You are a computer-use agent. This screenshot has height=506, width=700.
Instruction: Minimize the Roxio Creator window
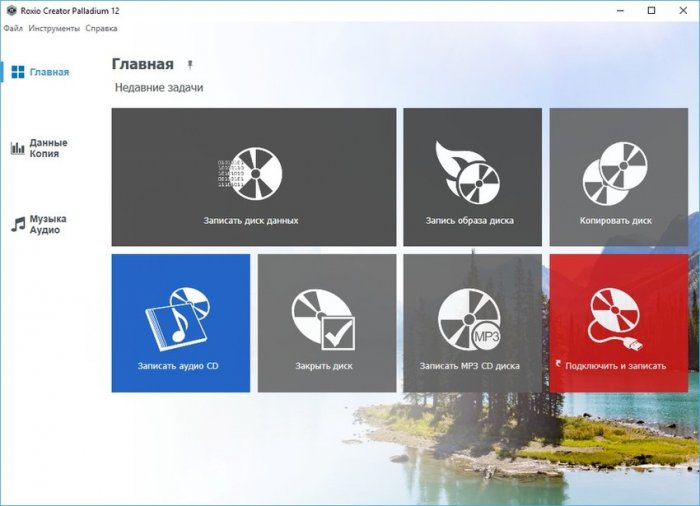pos(620,10)
